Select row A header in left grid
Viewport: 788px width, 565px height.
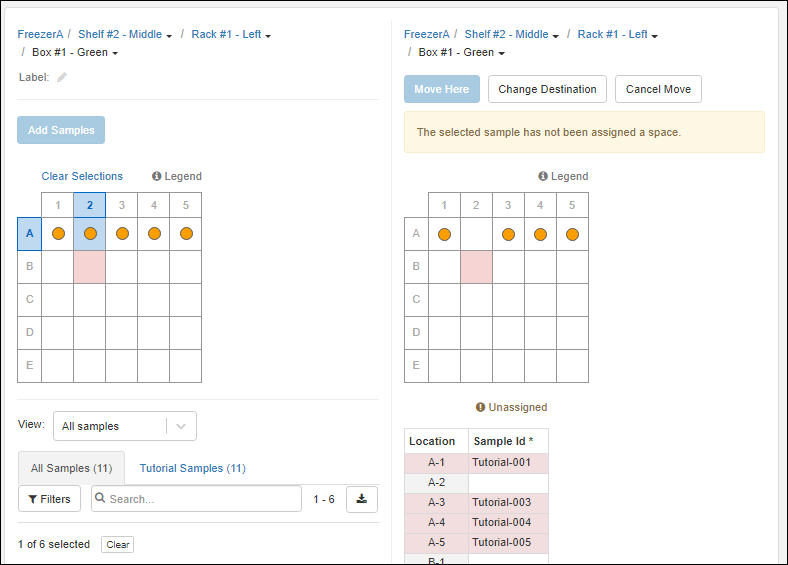[x=29, y=234]
